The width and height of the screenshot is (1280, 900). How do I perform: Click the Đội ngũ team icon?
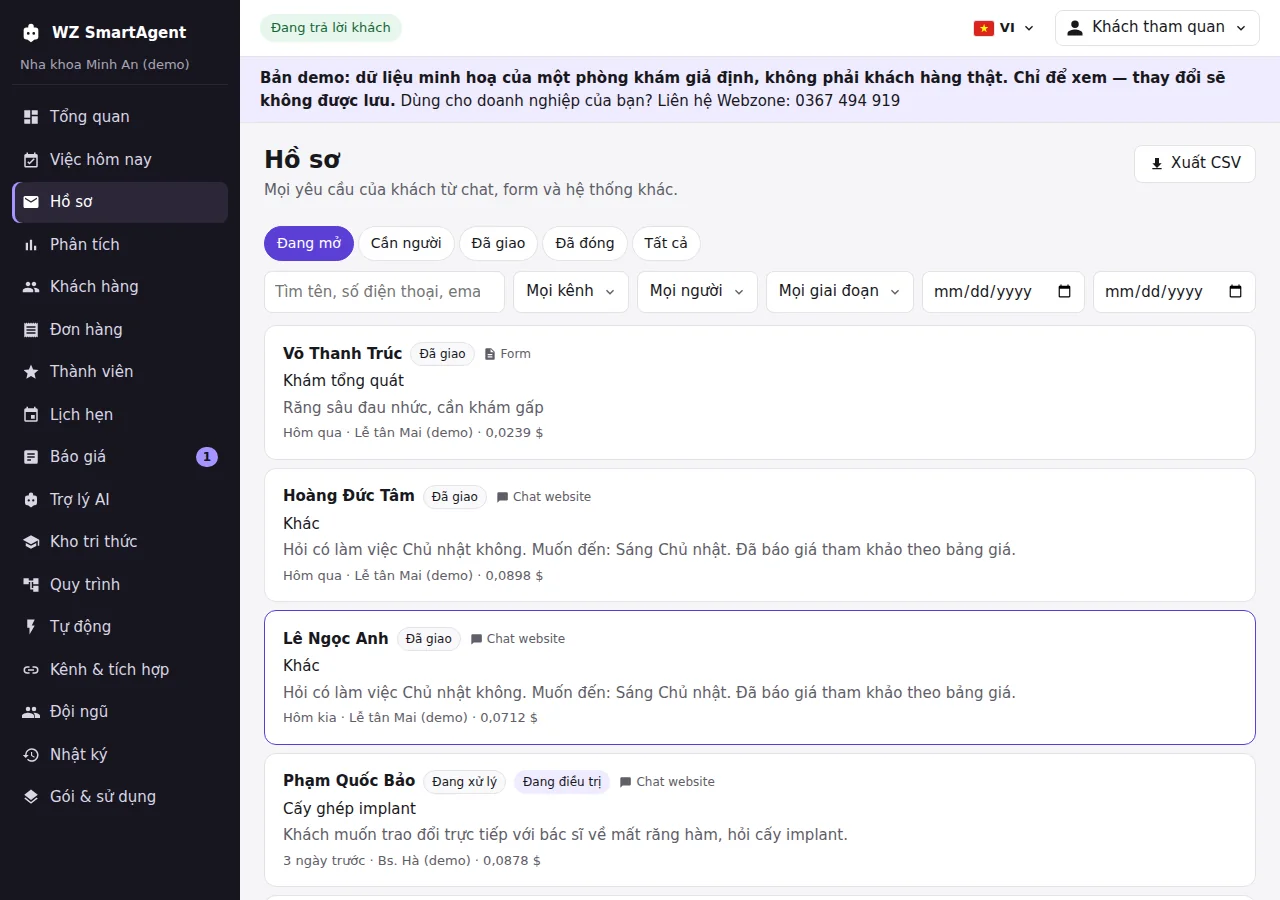pyautogui.click(x=31, y=712)
